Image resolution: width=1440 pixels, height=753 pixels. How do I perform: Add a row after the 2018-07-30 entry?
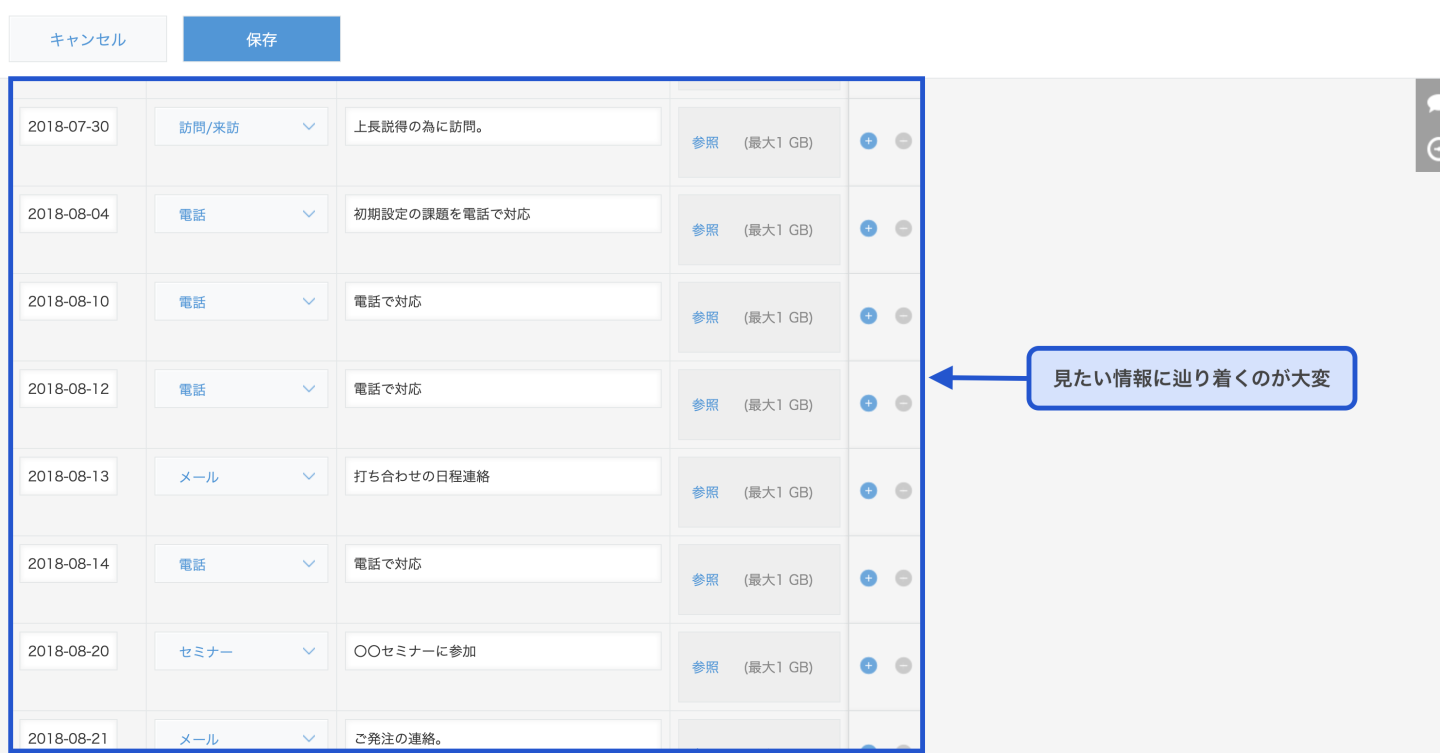868,141
